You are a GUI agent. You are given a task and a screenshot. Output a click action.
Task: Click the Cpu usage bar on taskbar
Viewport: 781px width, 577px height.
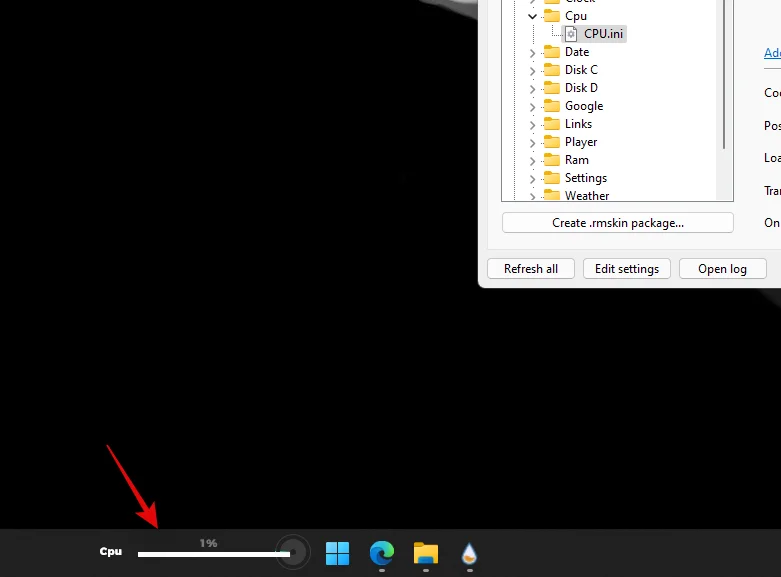pos(214,554)
